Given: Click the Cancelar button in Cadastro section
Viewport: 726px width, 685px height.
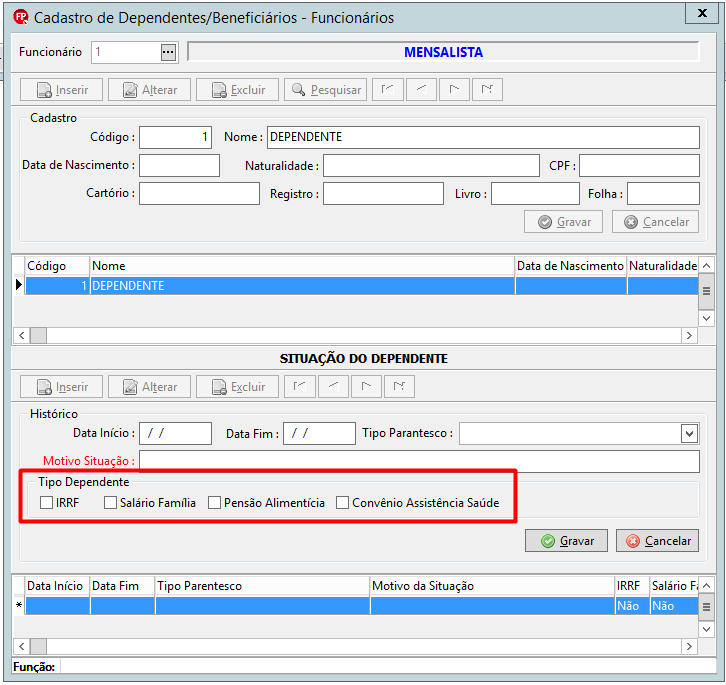Looking at the screenshot, I should pyautogui.click(x=655, y=222).
